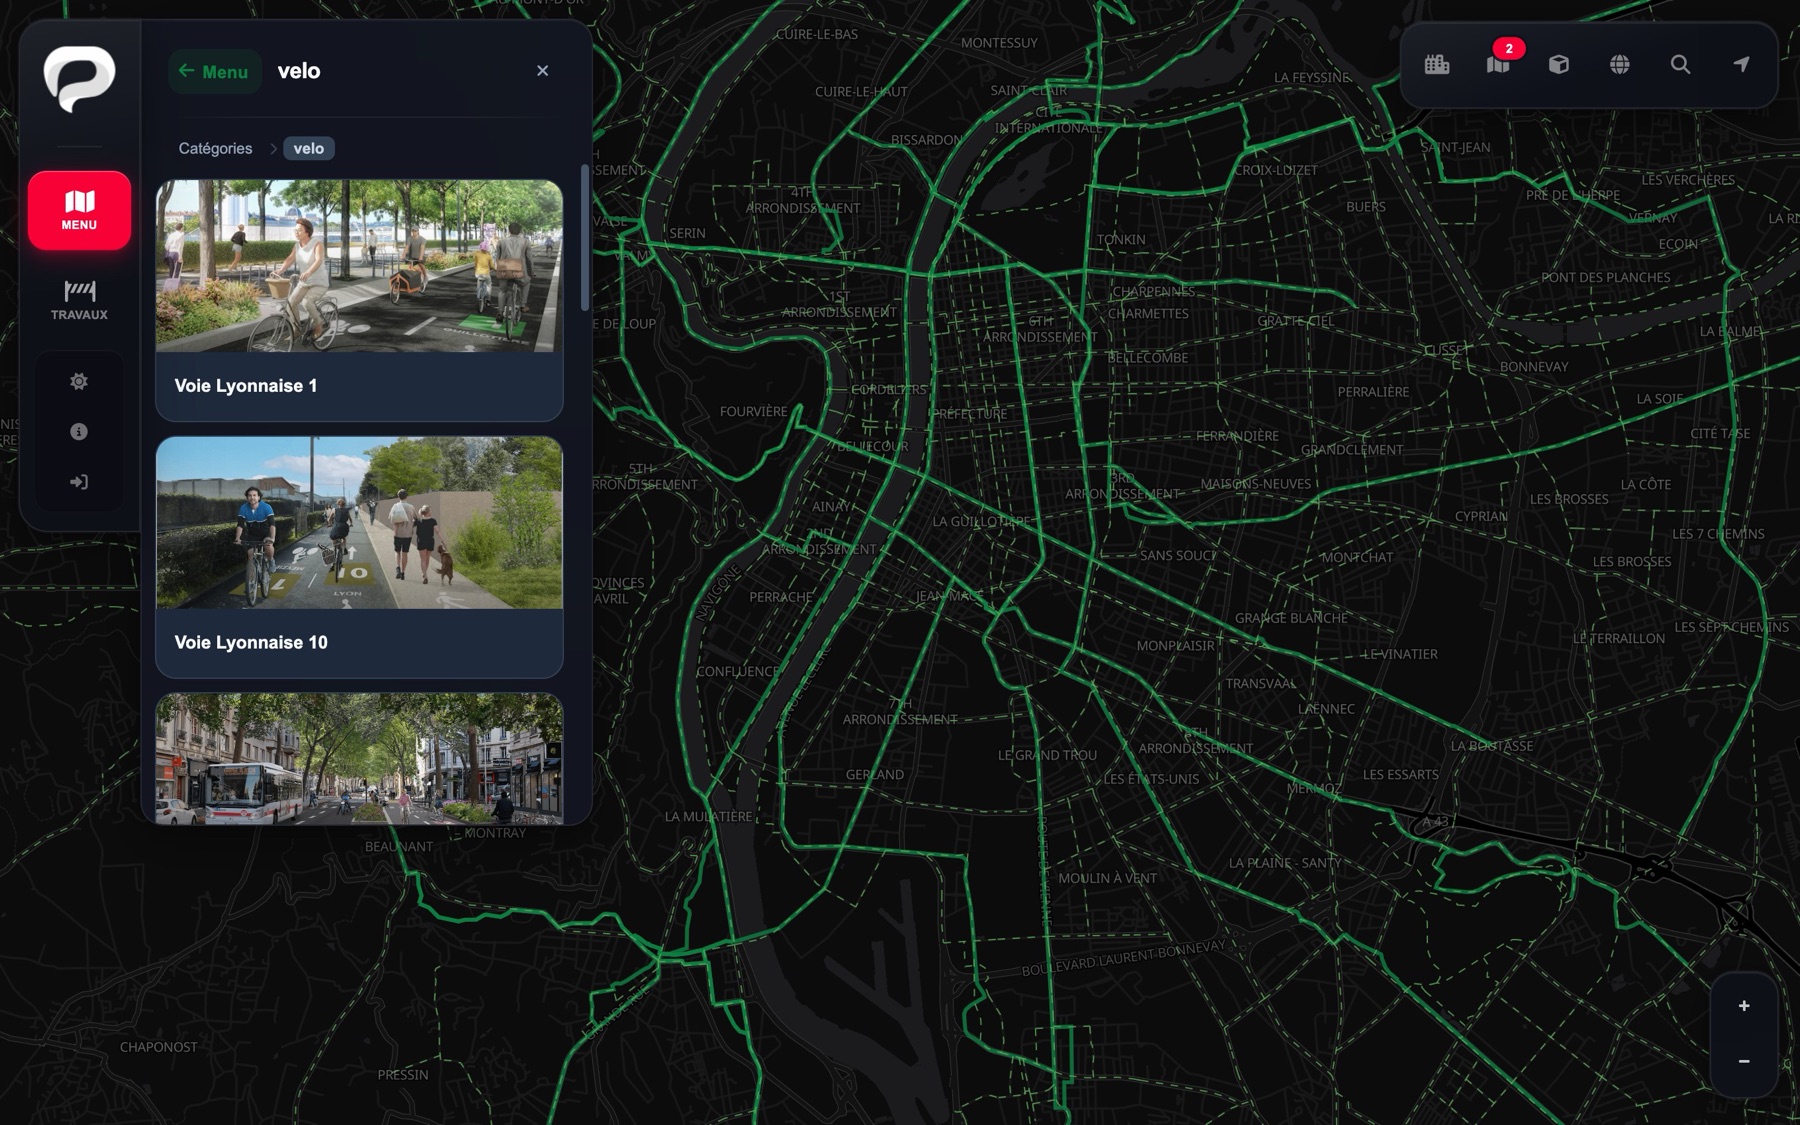Zoom out with the minus button
Image resolution: width=1800 pixels, height=1125 pixels.
pyautogui.click(x=1744, y=1061)
